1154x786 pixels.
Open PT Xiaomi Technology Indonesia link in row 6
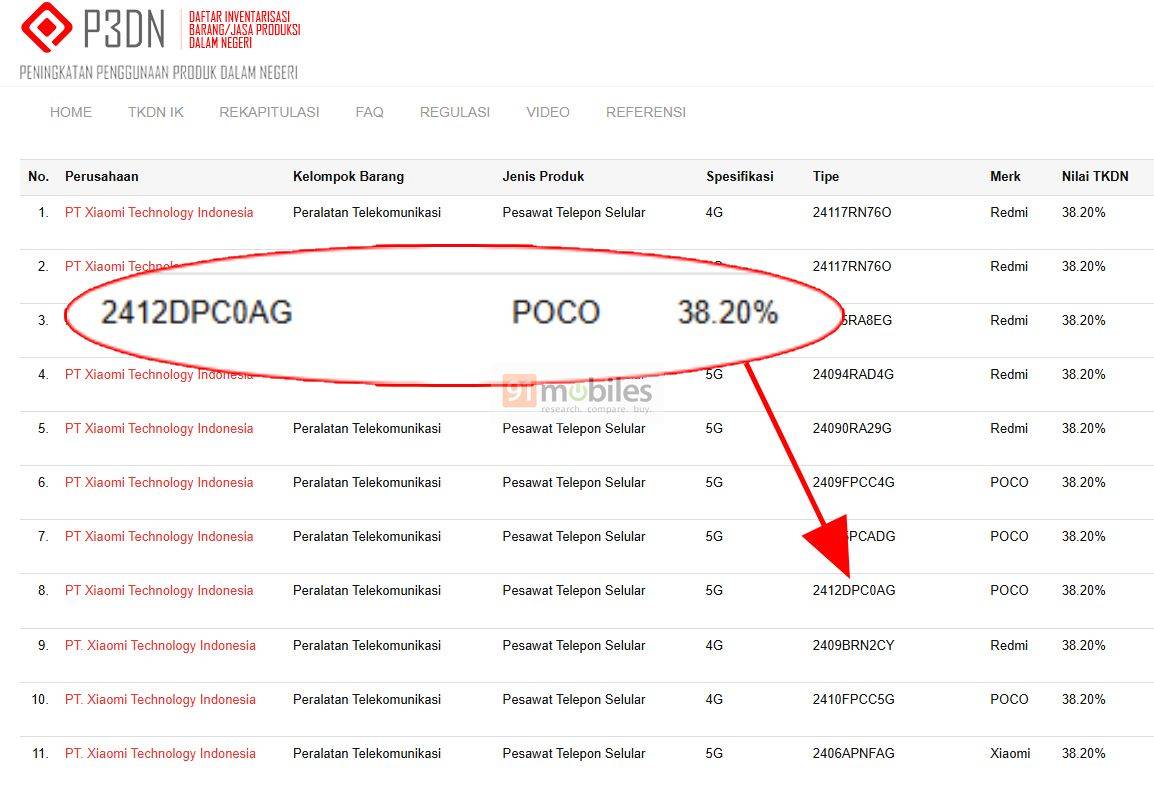click(159, 482)
